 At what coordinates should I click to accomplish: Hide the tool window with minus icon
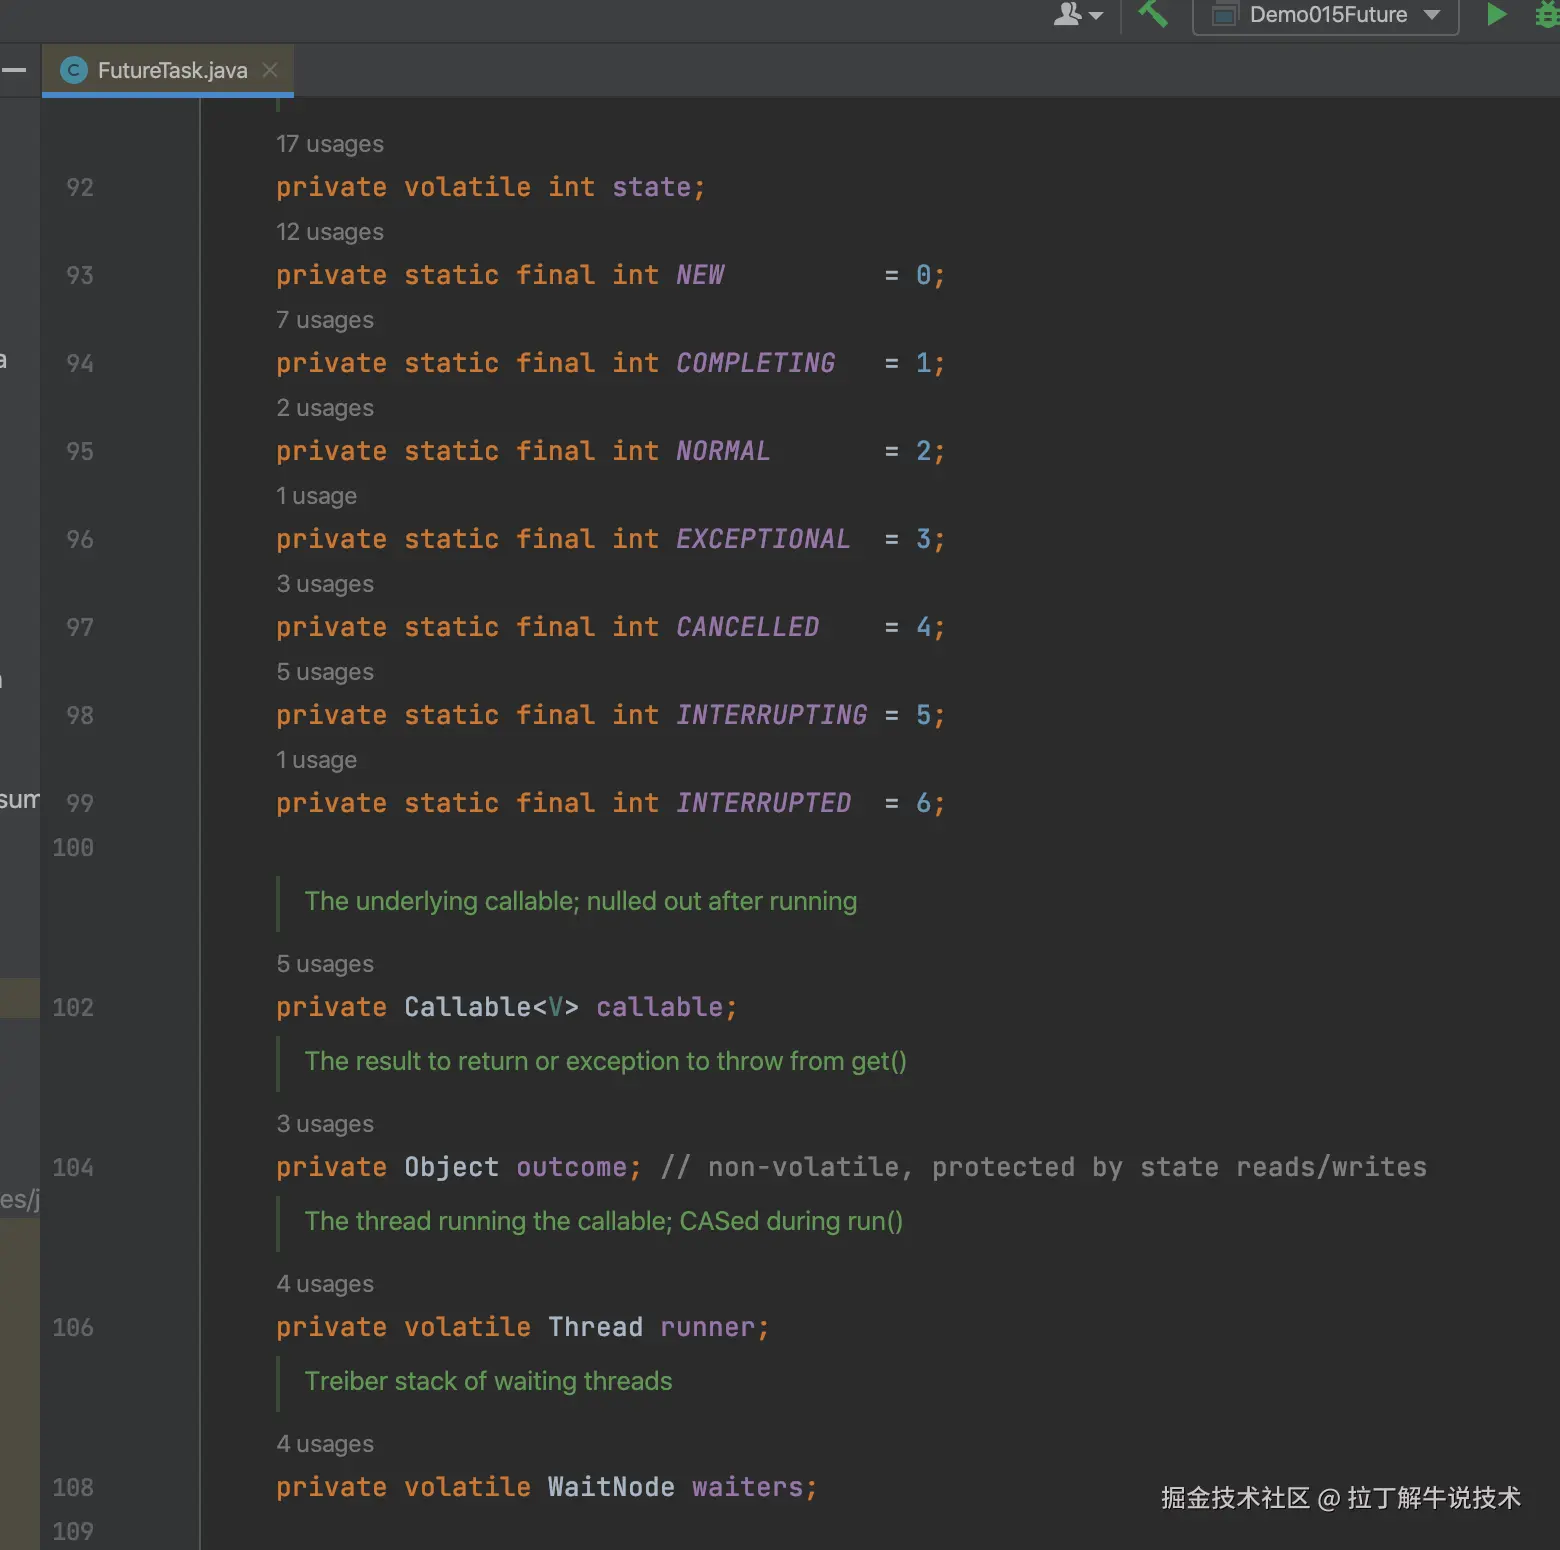[14, 70]
